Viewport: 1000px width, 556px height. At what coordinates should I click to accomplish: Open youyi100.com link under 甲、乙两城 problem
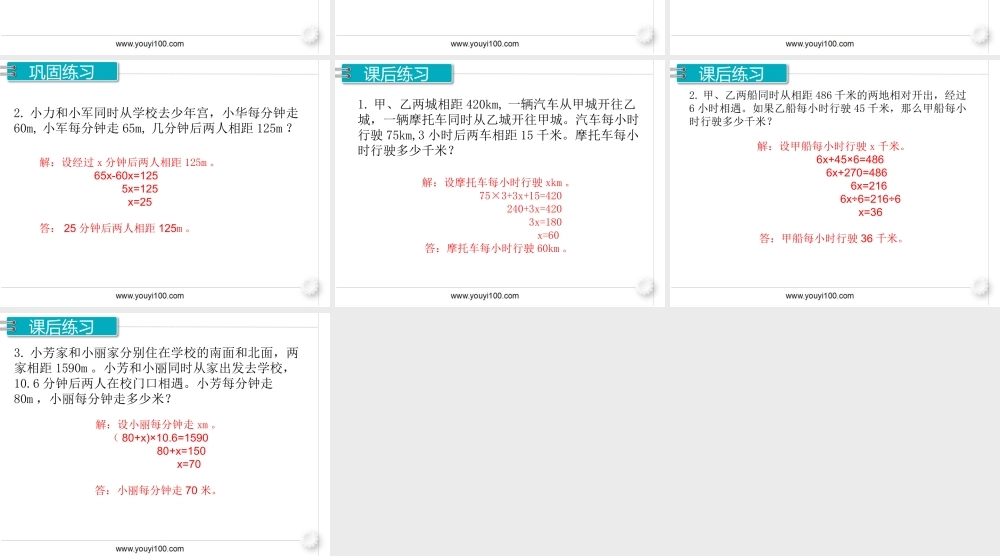coord(485,296)
